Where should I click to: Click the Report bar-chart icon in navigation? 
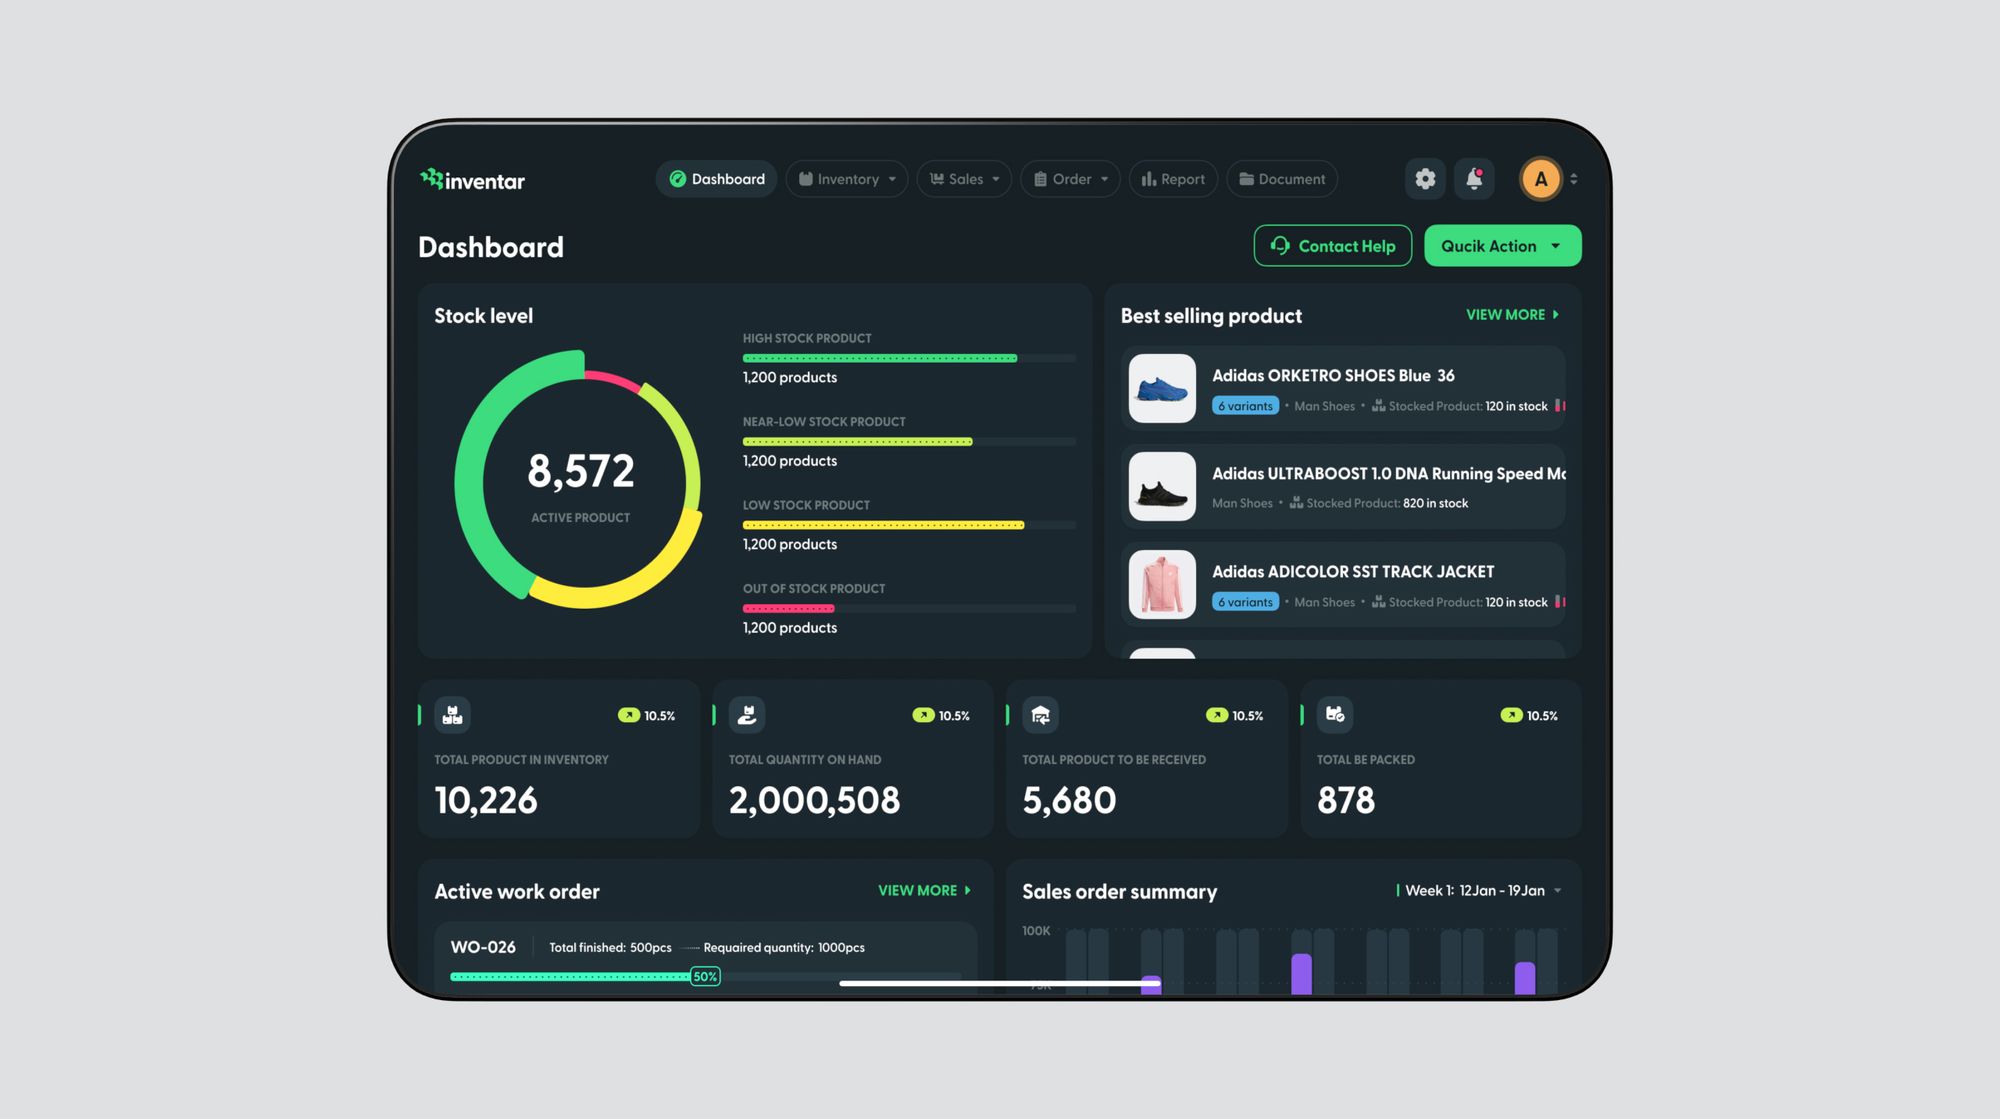[1149, 179]
